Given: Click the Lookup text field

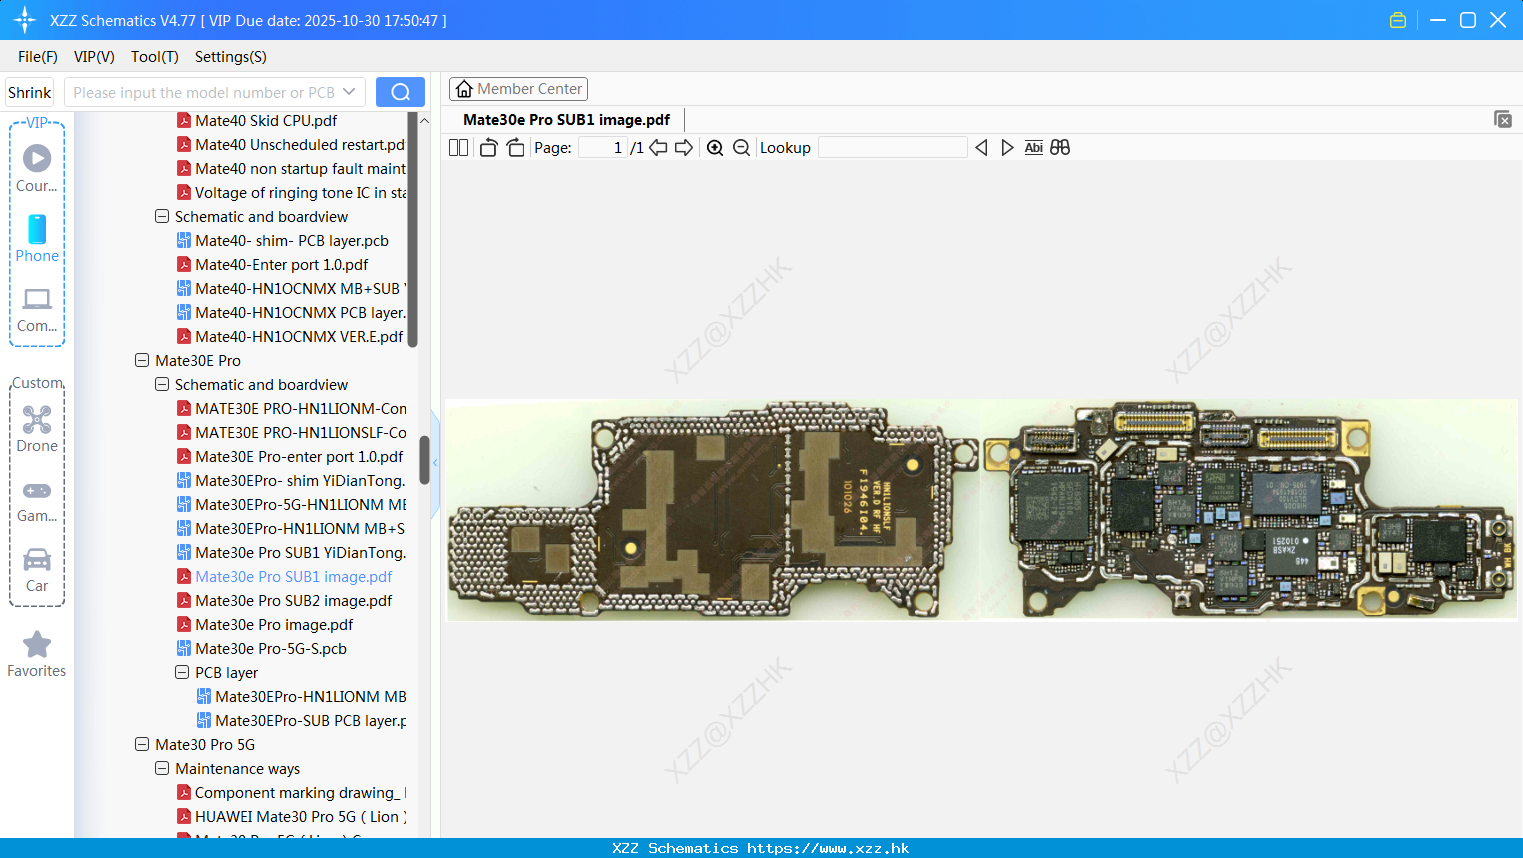Looking at the screenshot, I should coord(893,147).
